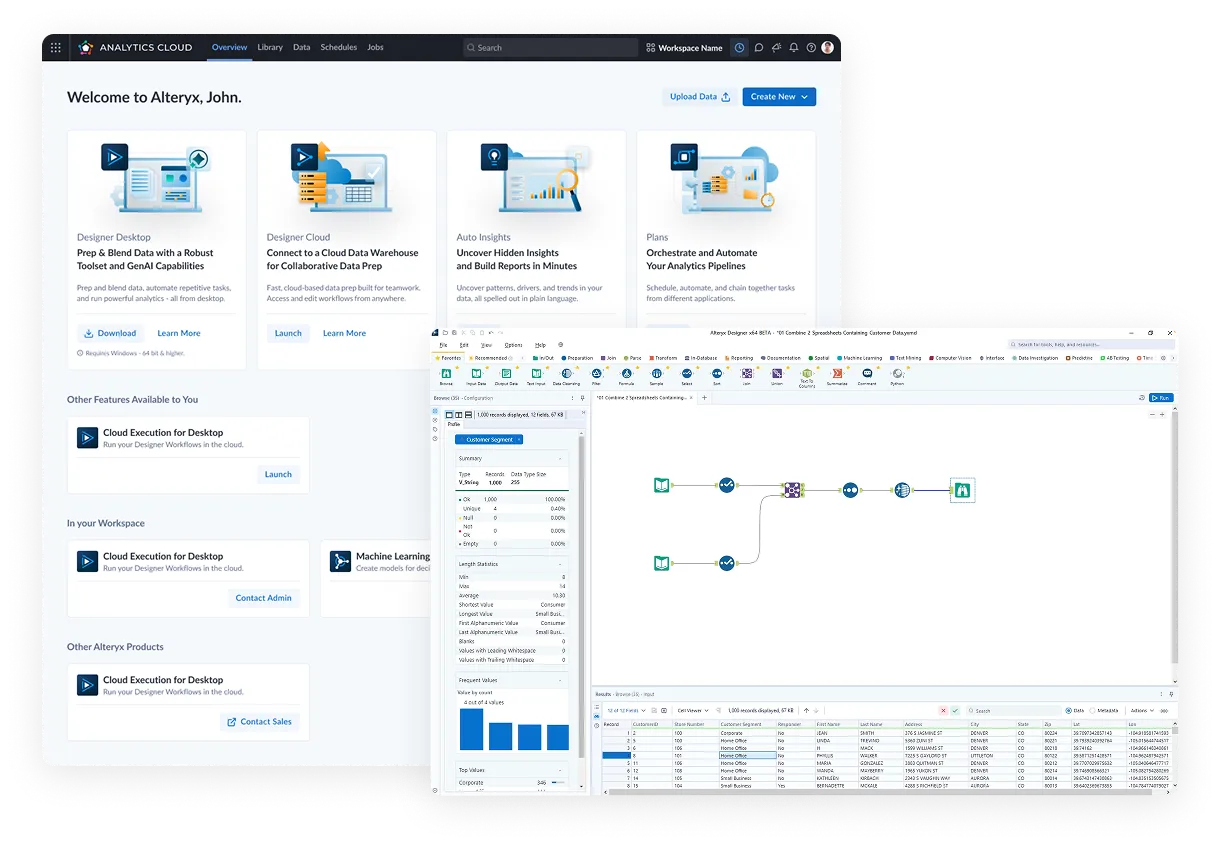Select the Input Data tool in Designer palette
The image size is (1221, 846).
(476, 376)
